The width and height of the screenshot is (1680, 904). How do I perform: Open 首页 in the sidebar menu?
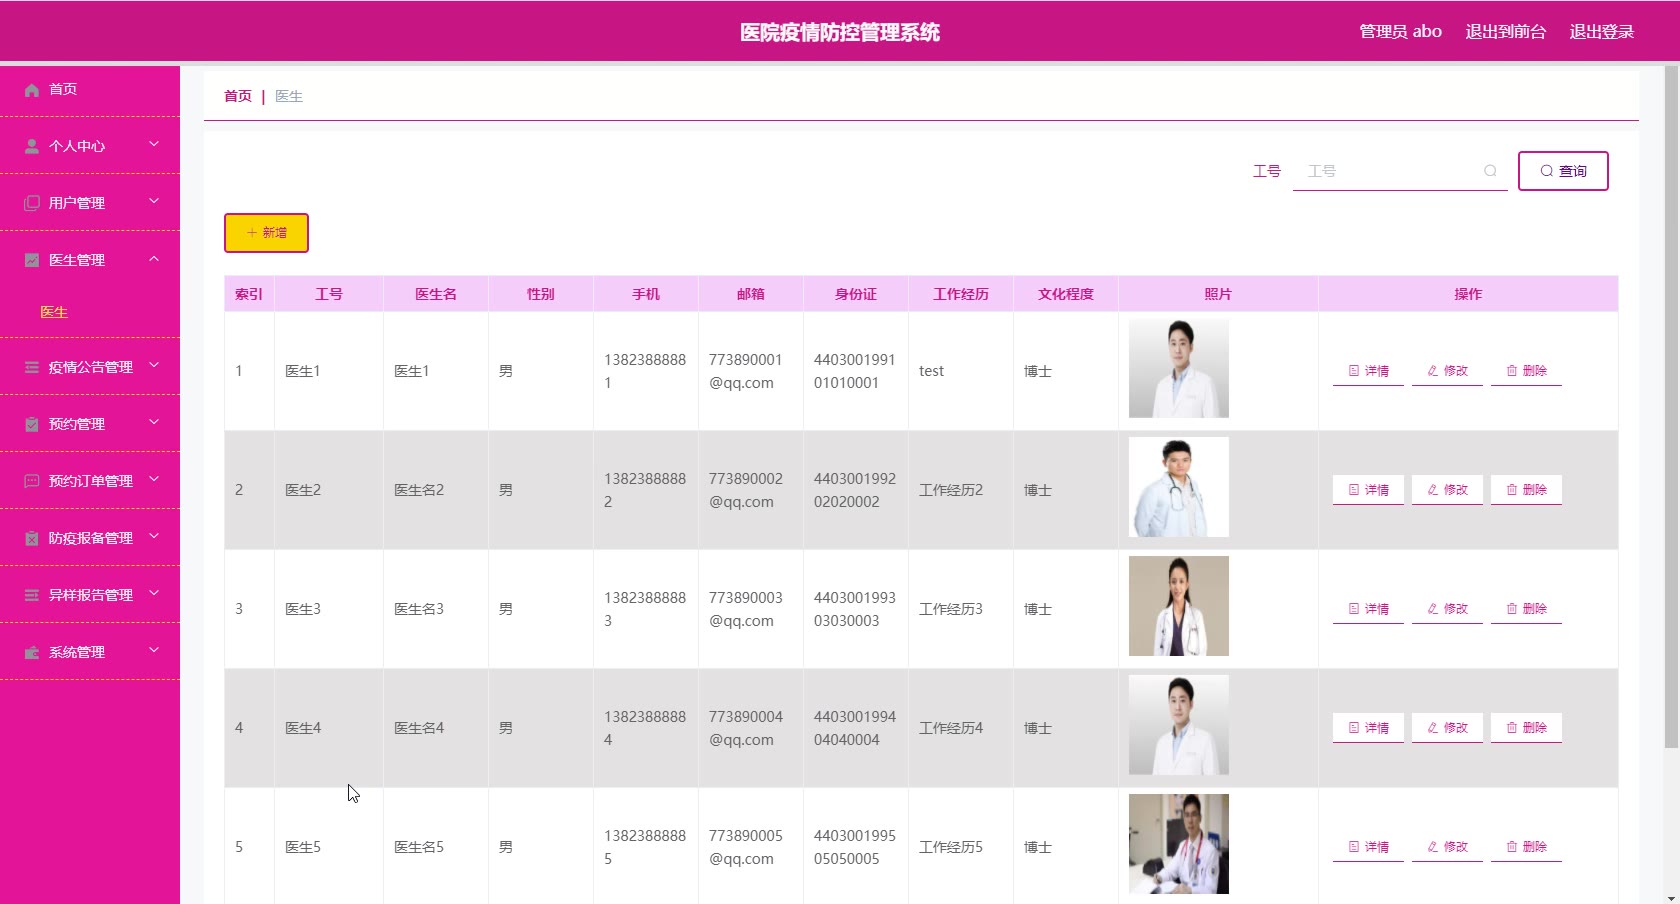(x=90, y=90)
